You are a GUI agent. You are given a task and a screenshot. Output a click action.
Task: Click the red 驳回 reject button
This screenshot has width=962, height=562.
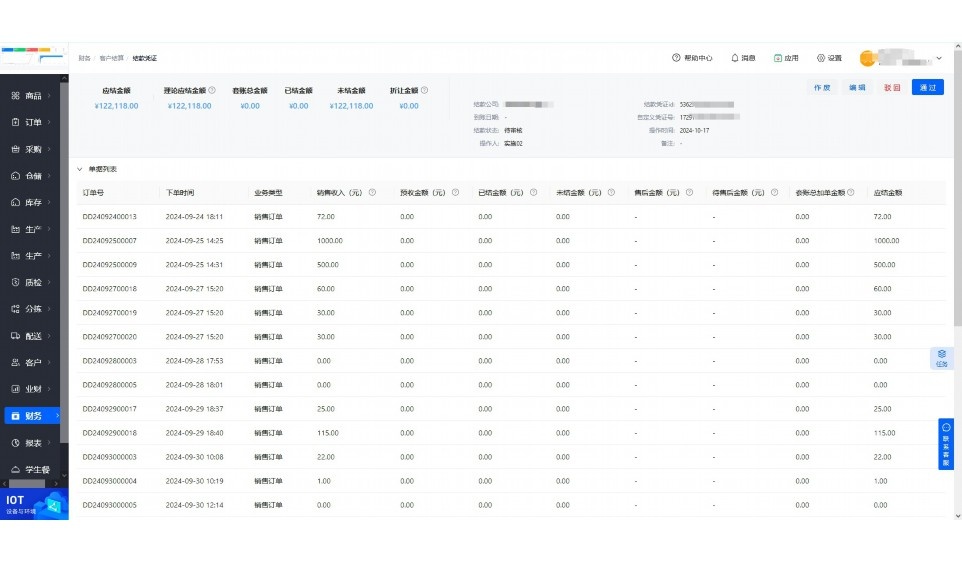click(x=892, y=88)
